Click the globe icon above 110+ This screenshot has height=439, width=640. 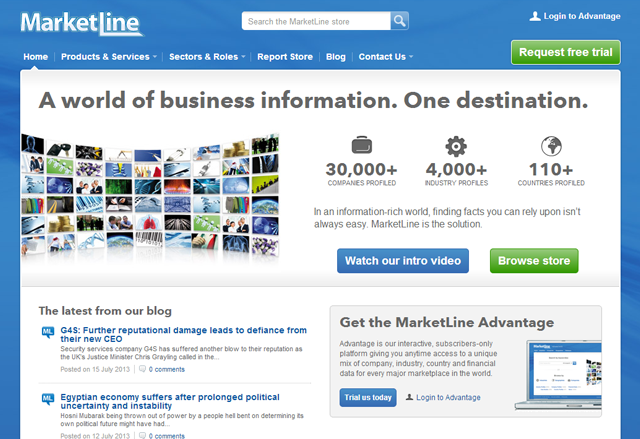pos(551,146)
